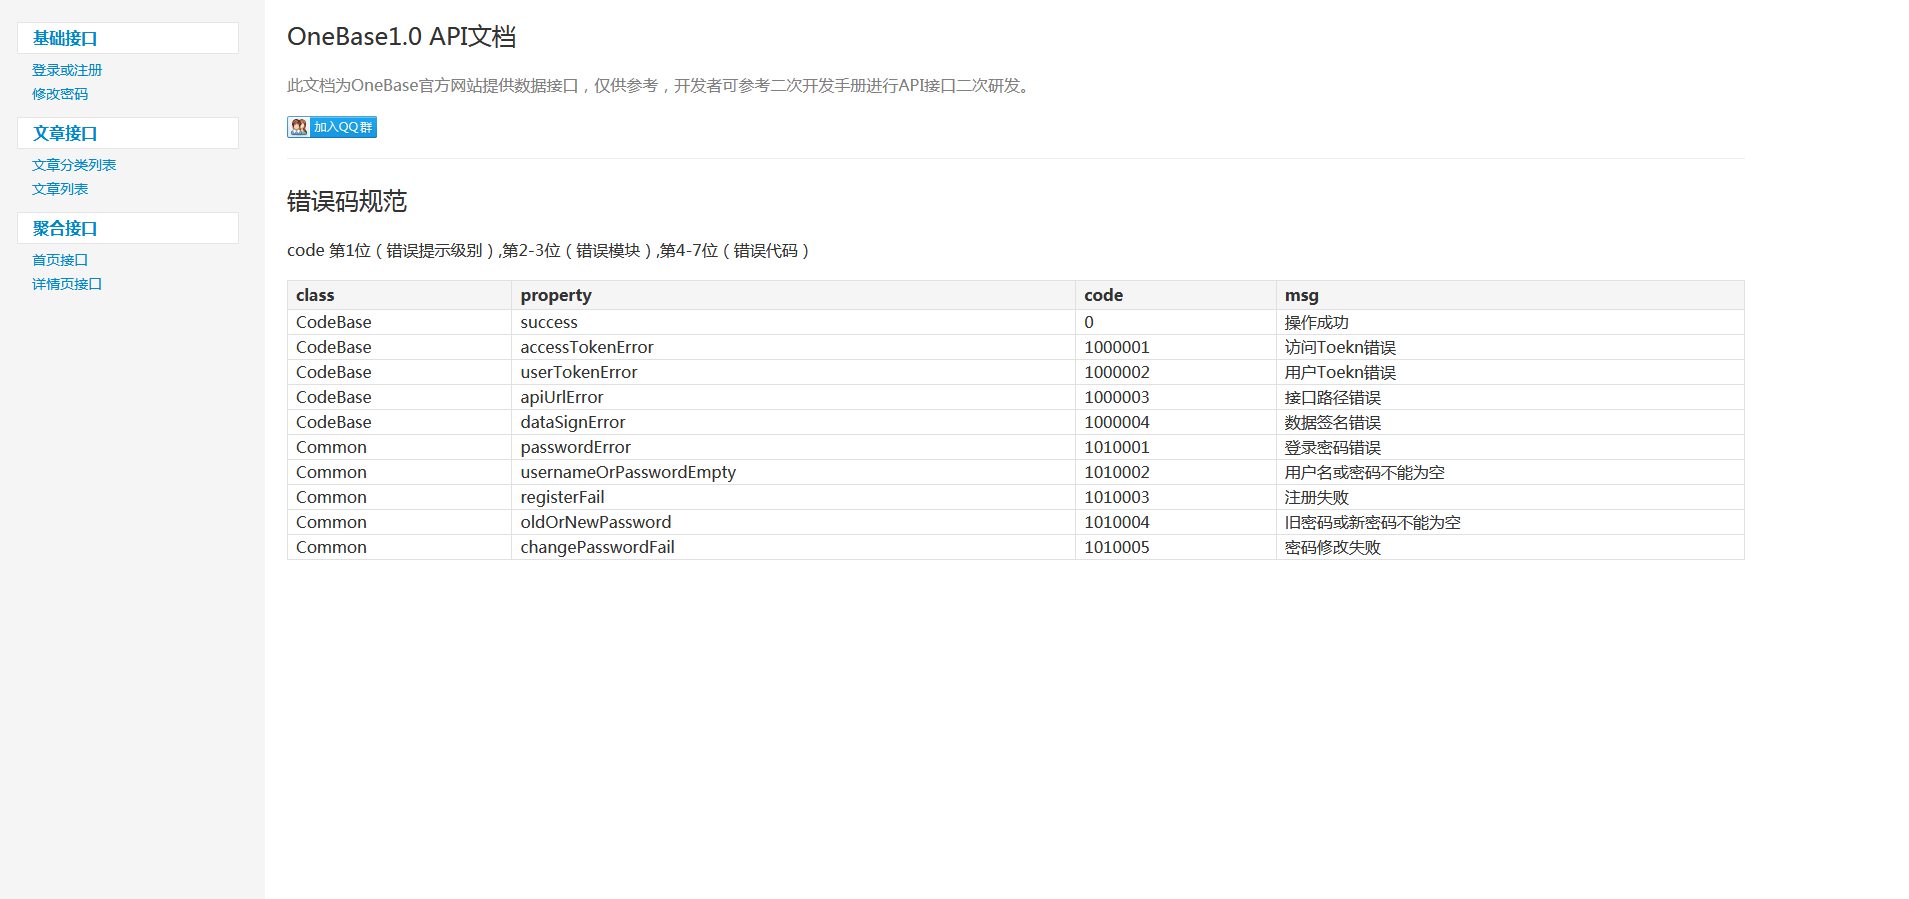The width and height of the screenshot is (1909, 899).
Task: Click the passwordError cell
Action: 793,447
